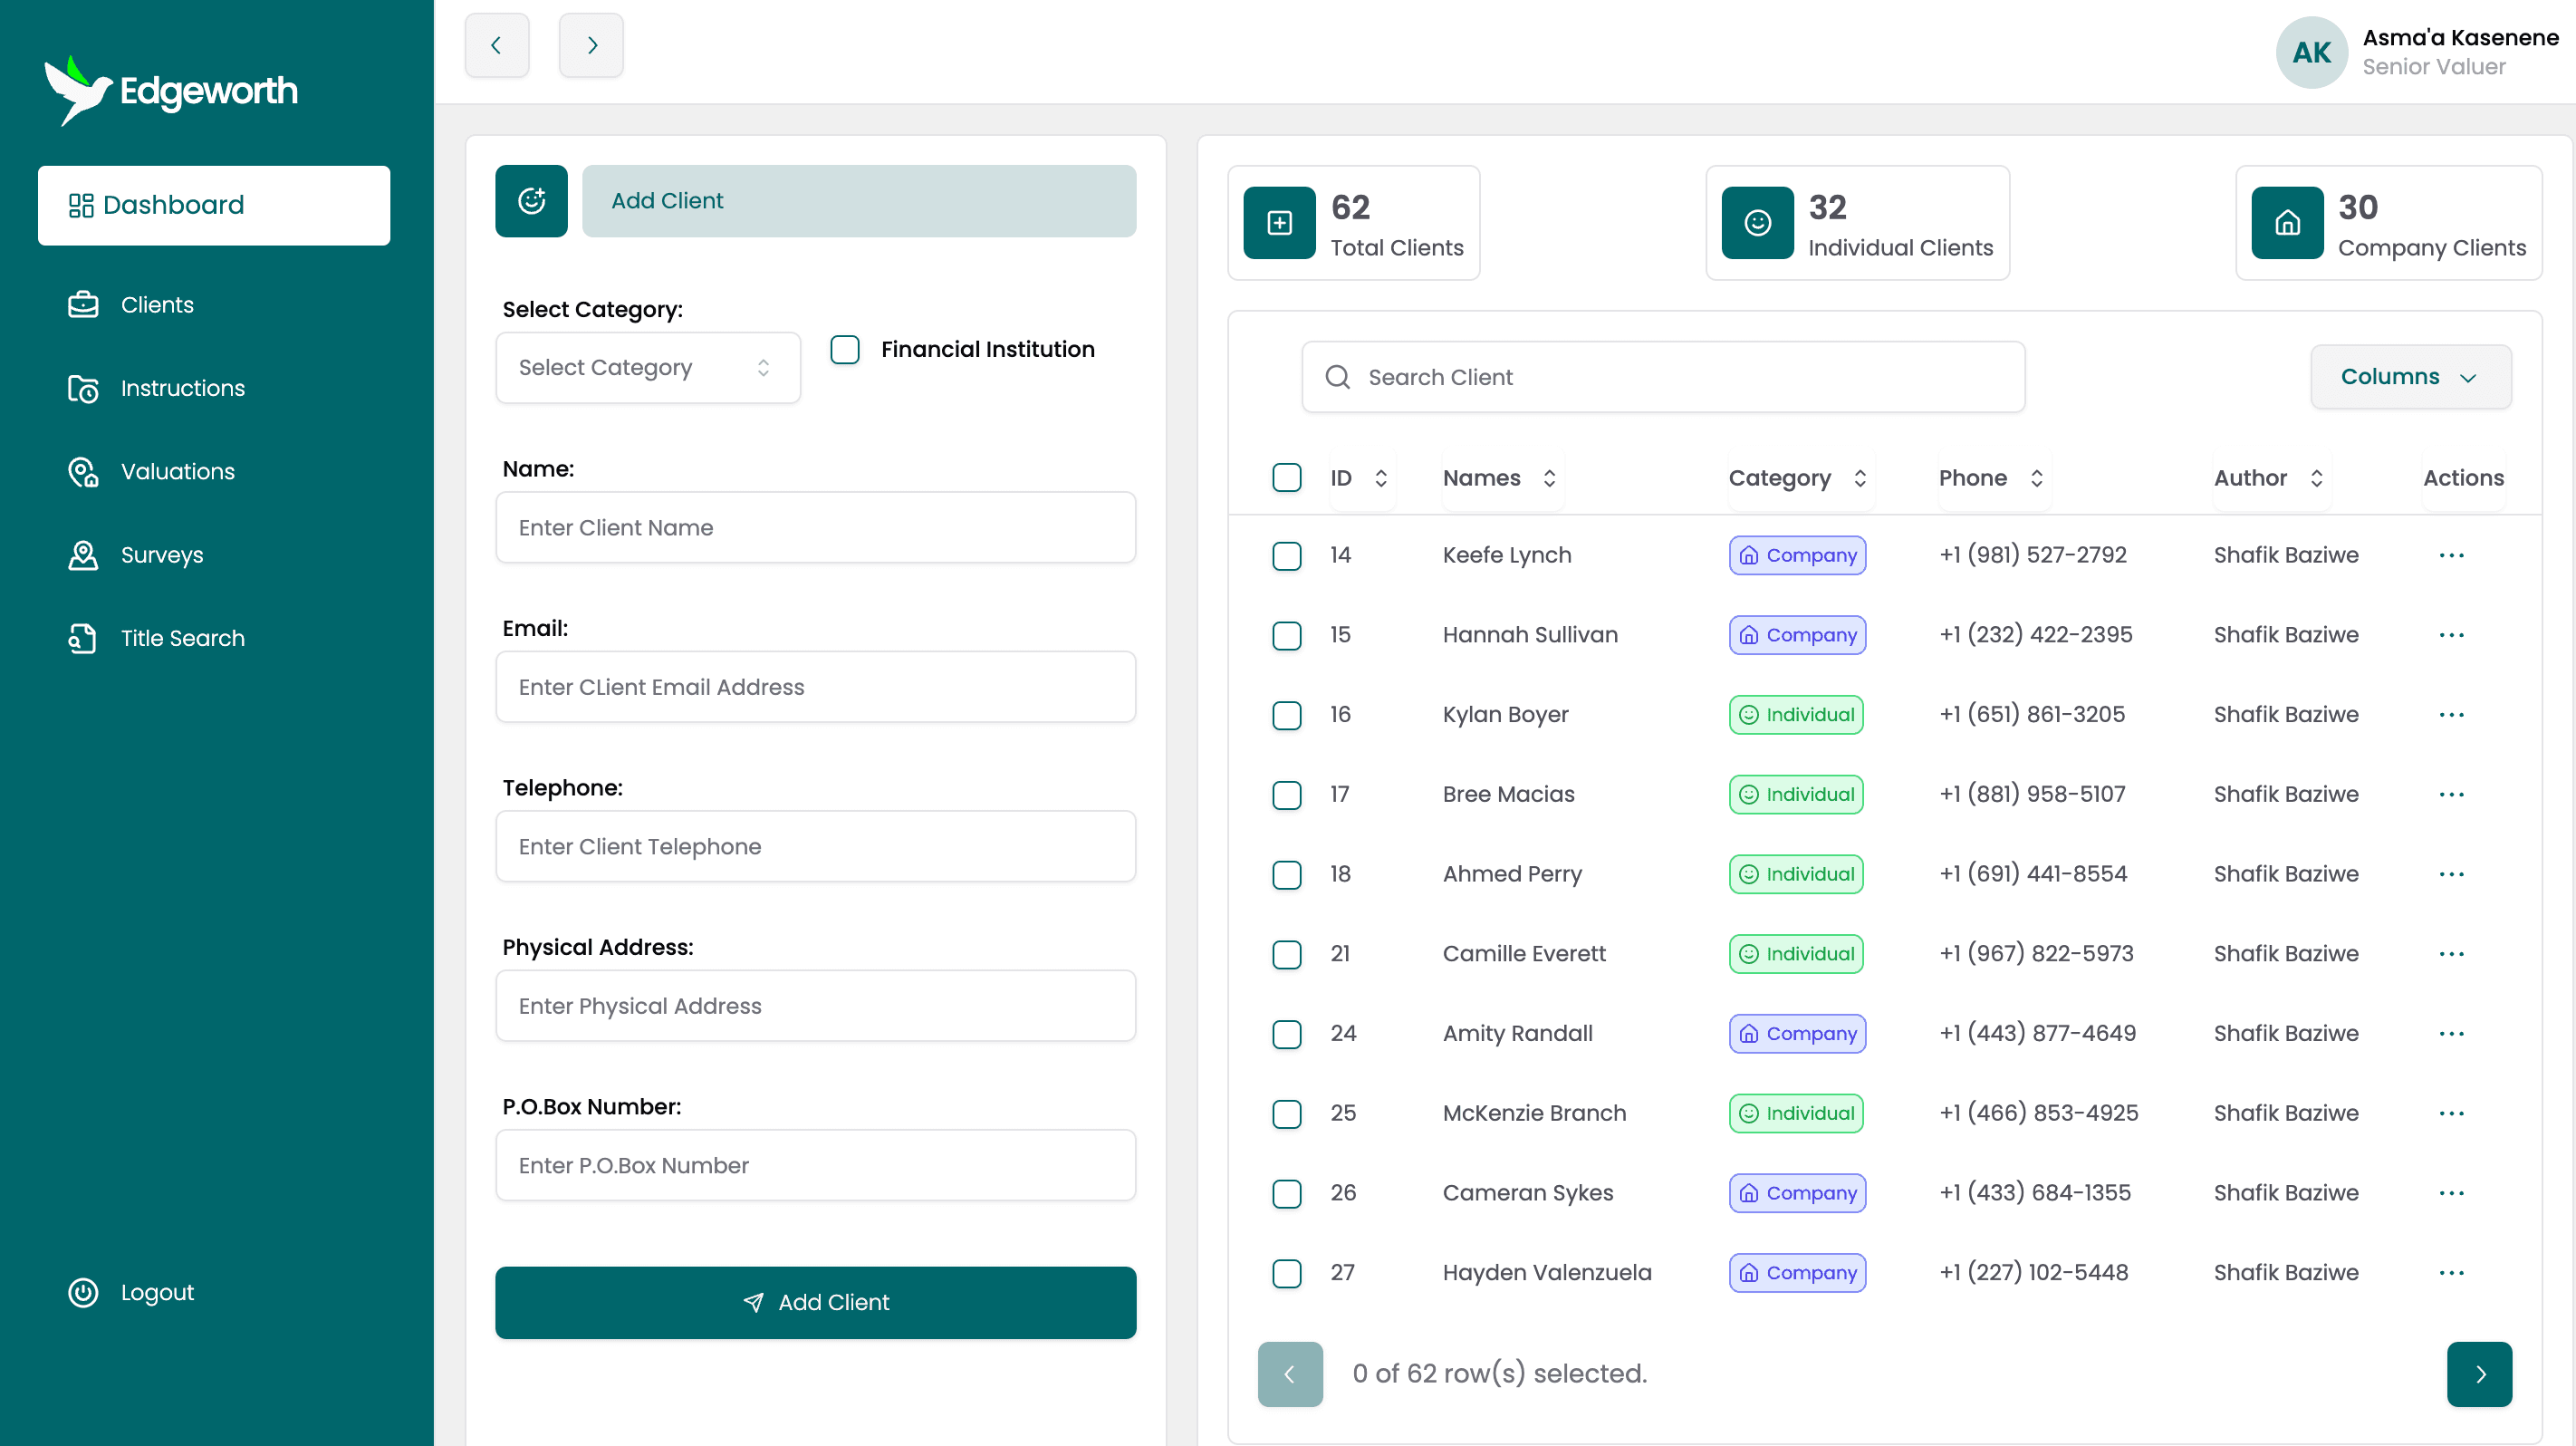Open Valuations in the sidebar
This screenshot has height=1446, width=2576.
coord(177,471)
